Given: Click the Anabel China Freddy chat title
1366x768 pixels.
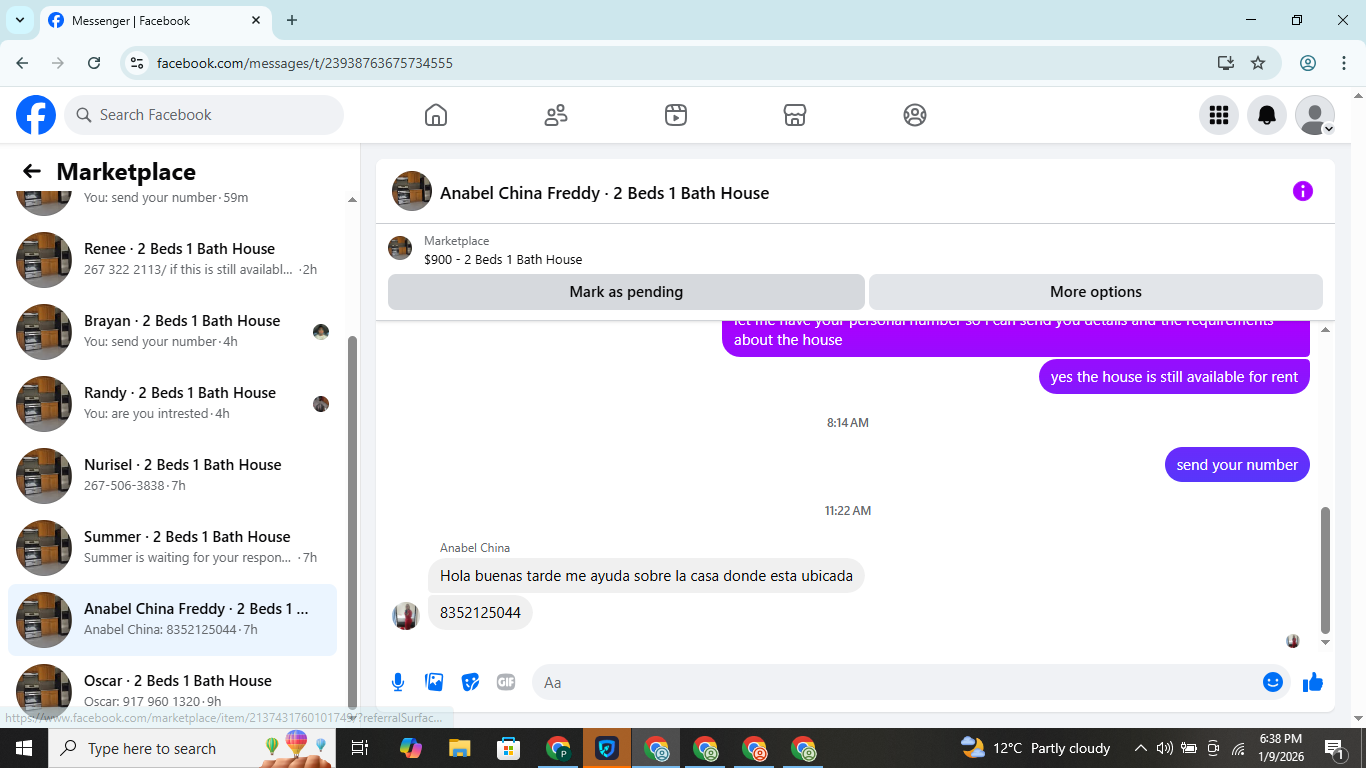Looking at the screenshot, I should click(604, 193).
